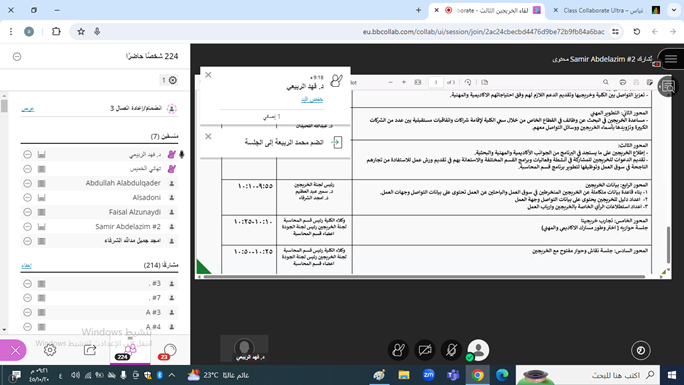This screenshot has height=385, width=684.
Task: Open My Settings gear tab
Action: (50, 350)
